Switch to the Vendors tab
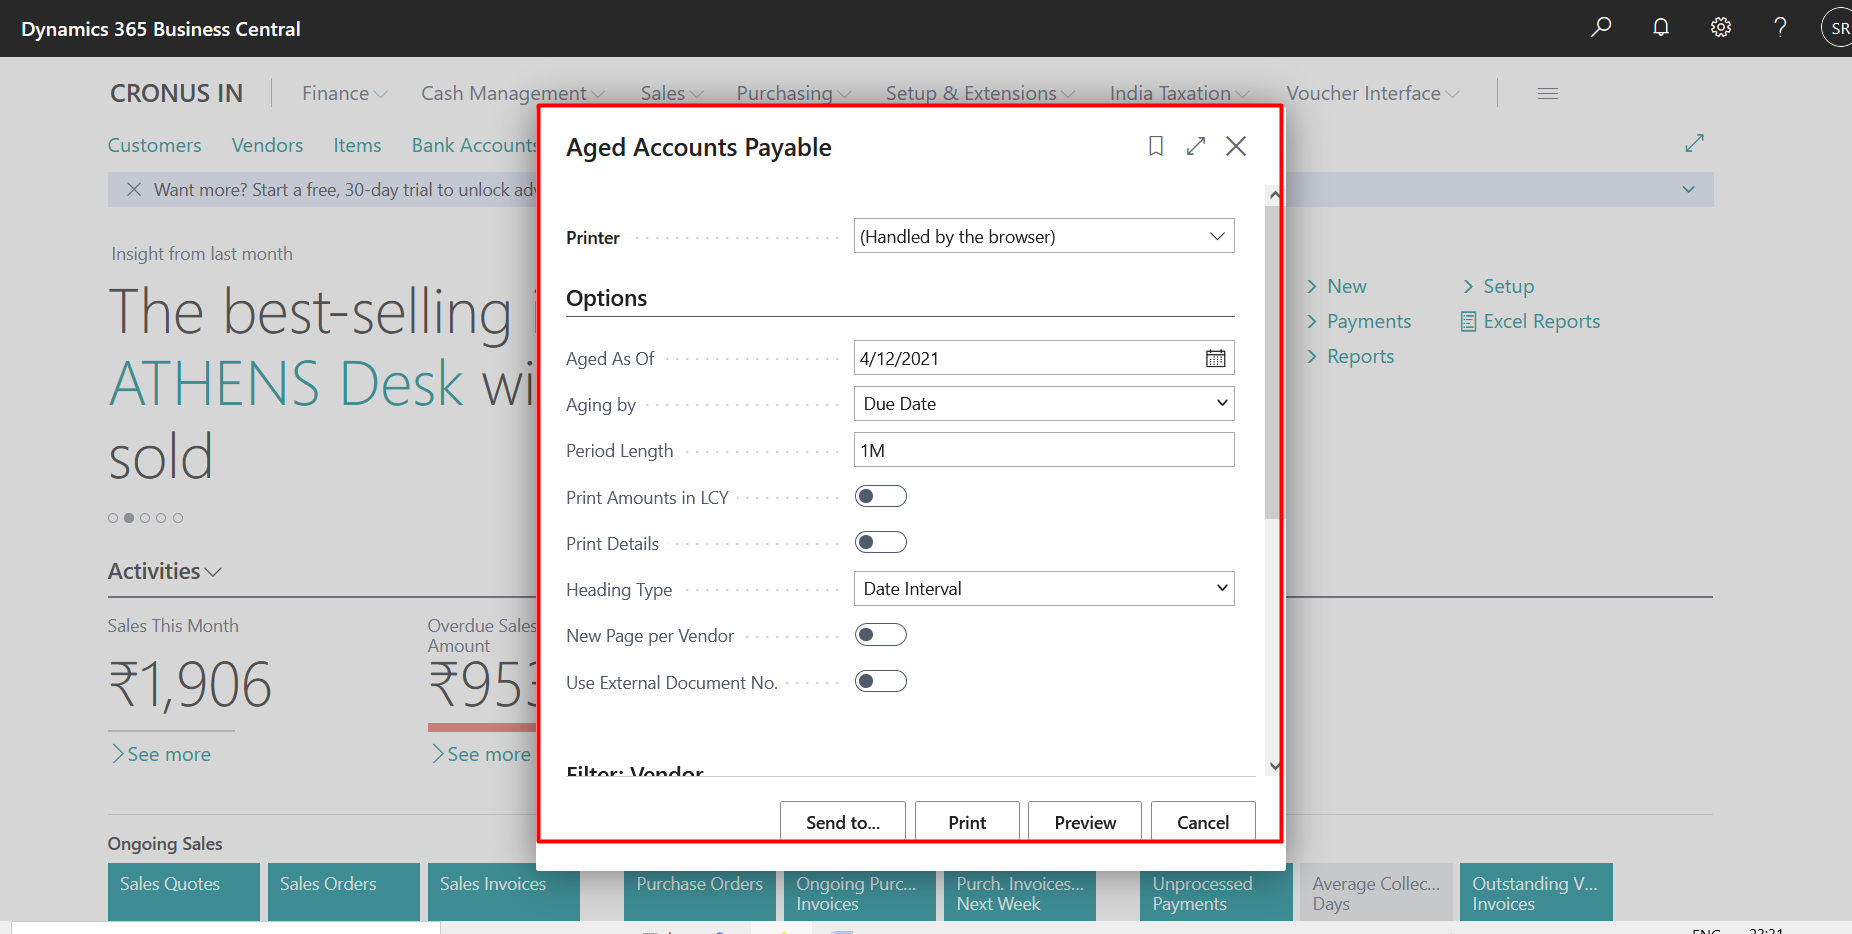 (267, 145)
